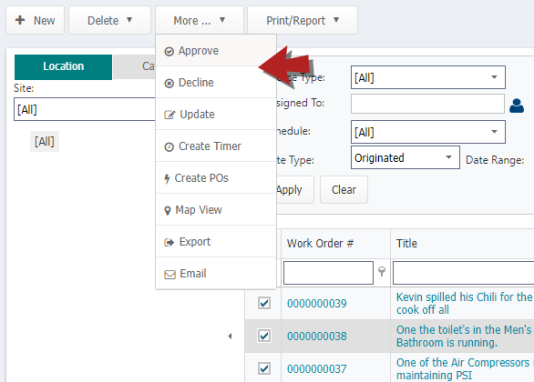
Task: Click the Work Order # filter input
Action: (x=328, y=273)
